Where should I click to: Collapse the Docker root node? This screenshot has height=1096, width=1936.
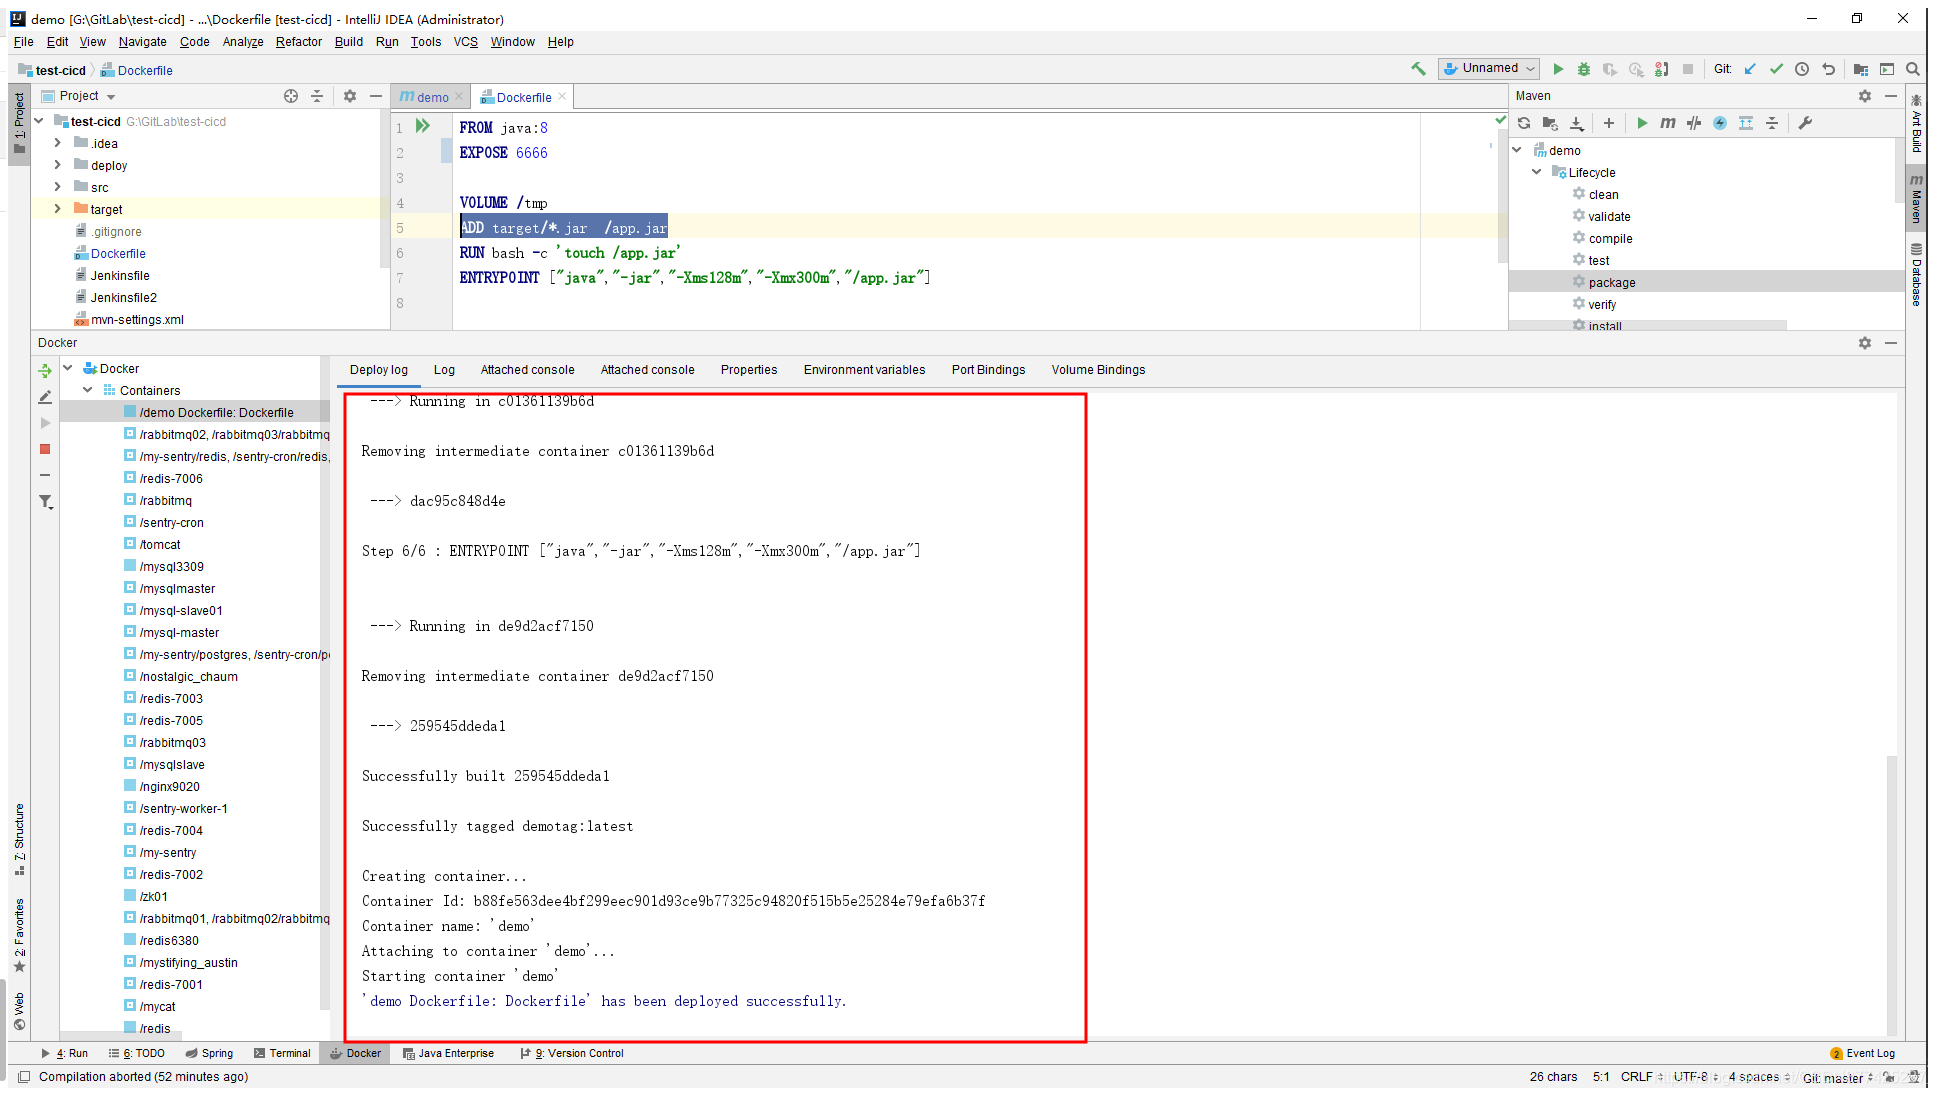(x=68, y=368)
